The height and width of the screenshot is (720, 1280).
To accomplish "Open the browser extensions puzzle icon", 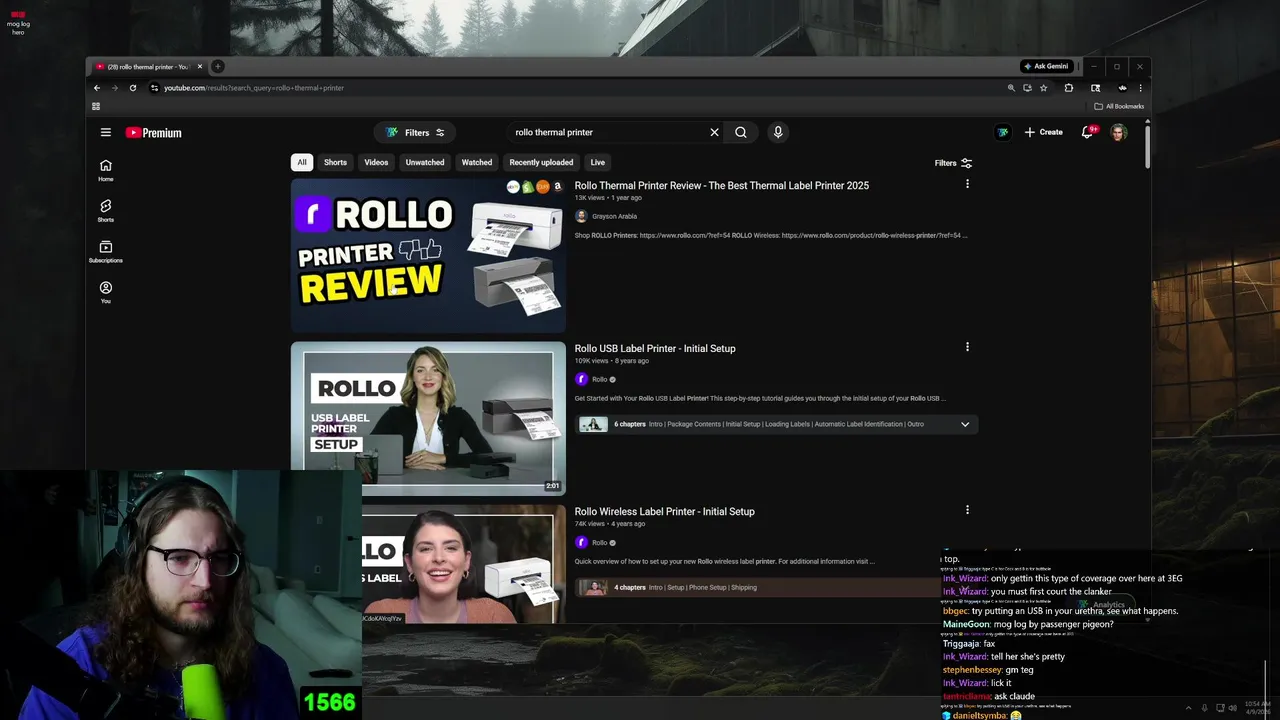I will pyautogui.click(x=1069, y=88).
